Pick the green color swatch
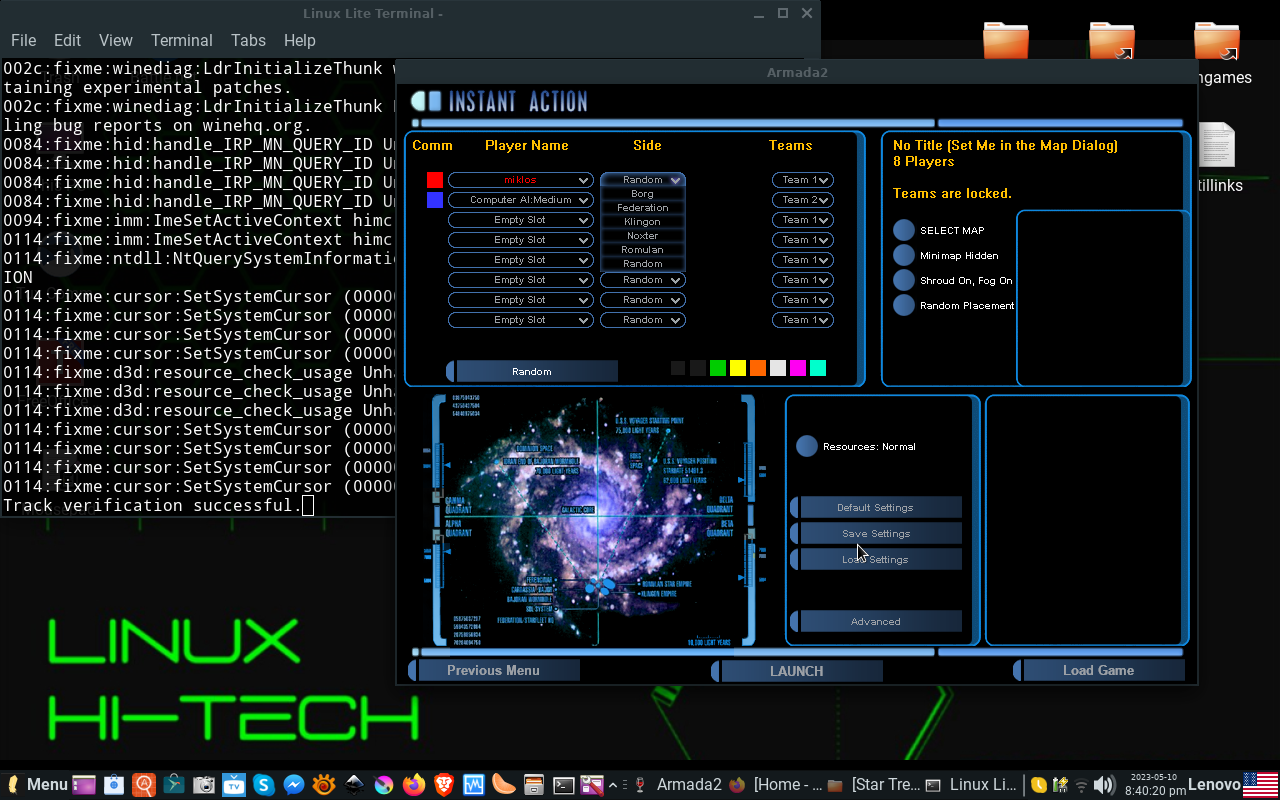Image resolution: width=1280 pixels, height=800 pixels. pyautogui.click(x=717, y=368)
